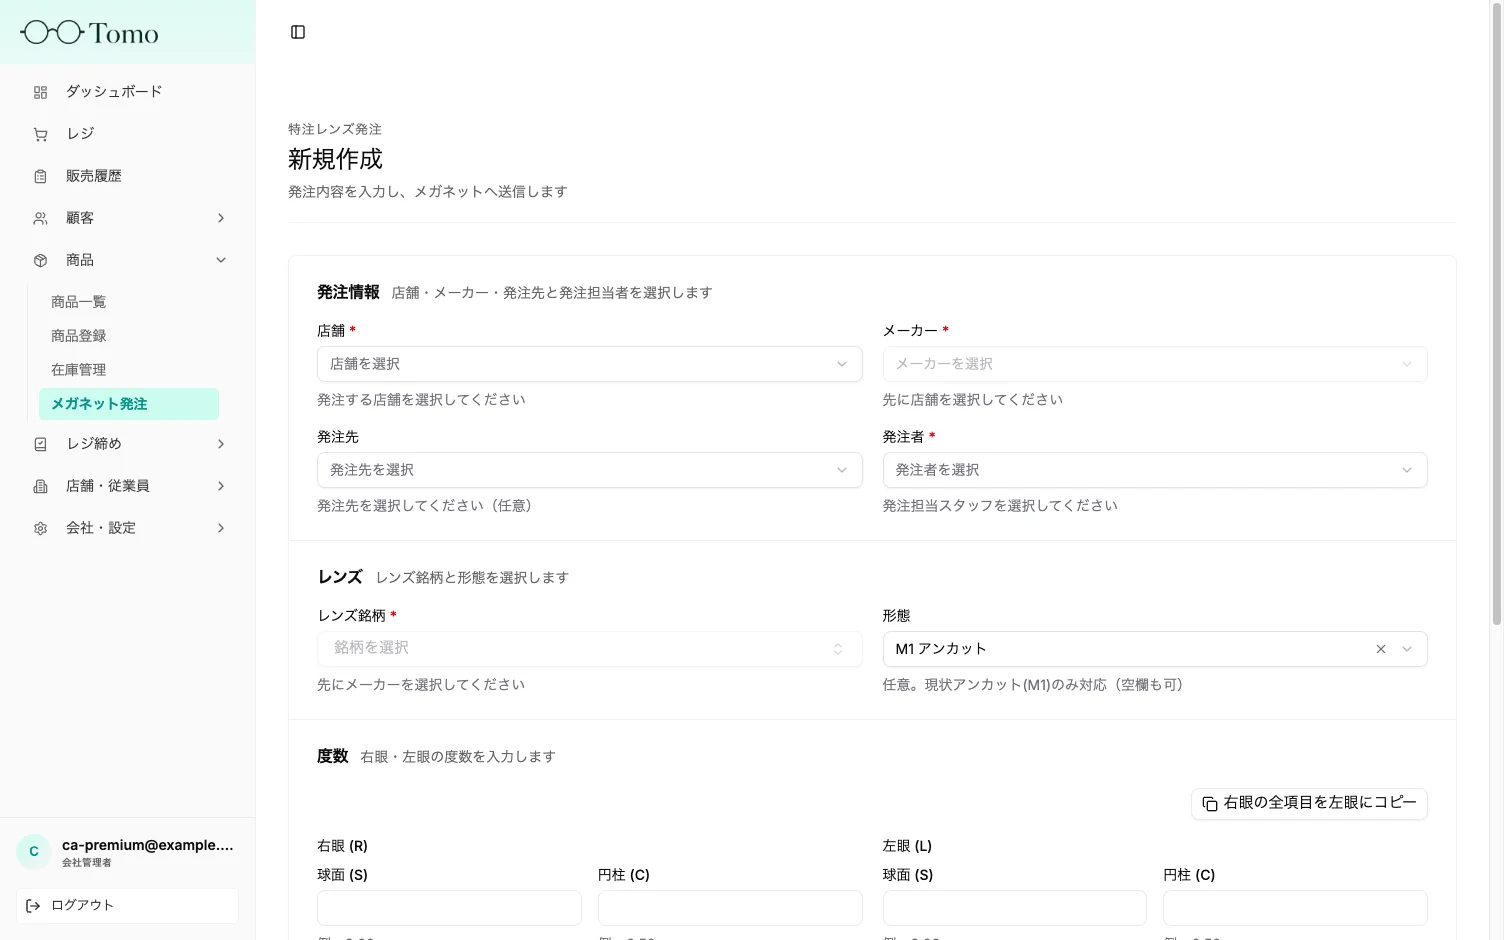
Task: Click the 特注レンズ発注 breadcrumb text
Action: click(335, 129)
